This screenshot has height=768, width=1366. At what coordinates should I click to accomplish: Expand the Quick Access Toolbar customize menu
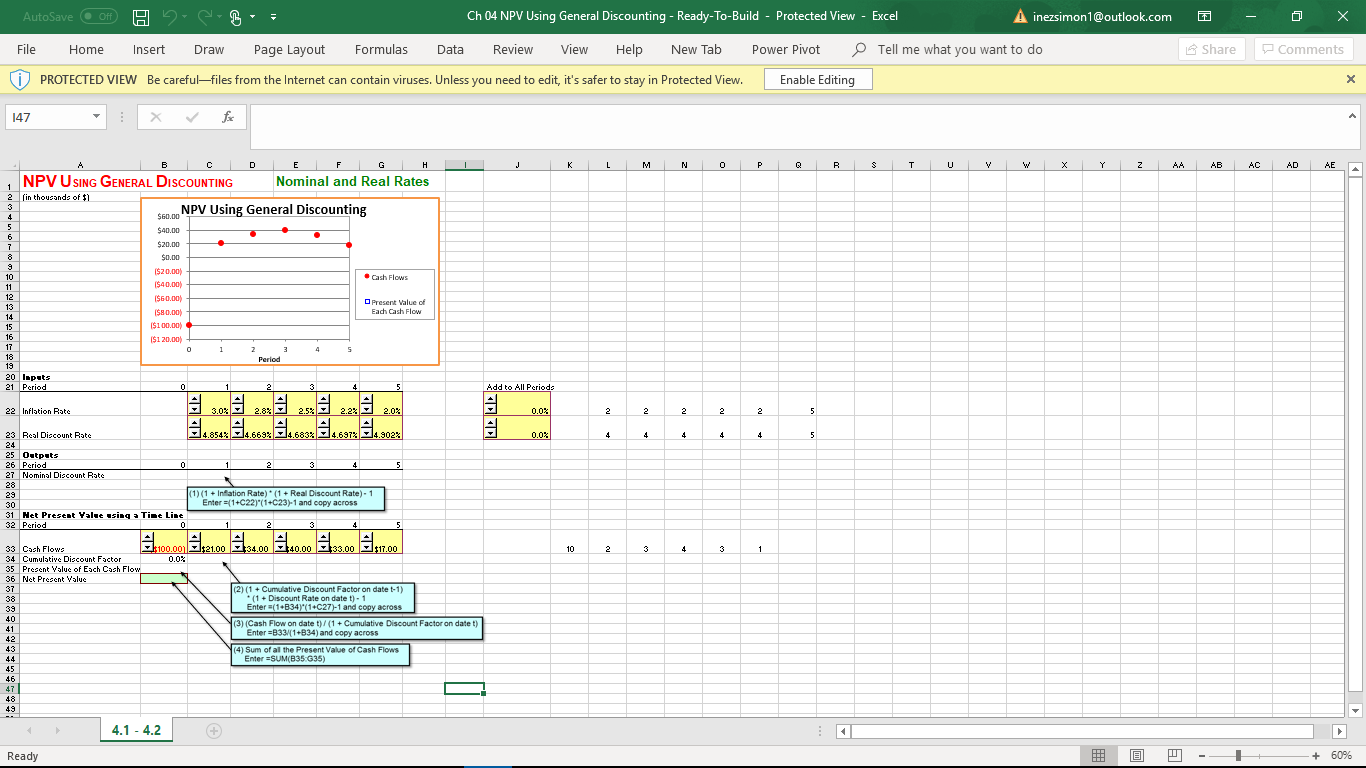tap(273, 17)
